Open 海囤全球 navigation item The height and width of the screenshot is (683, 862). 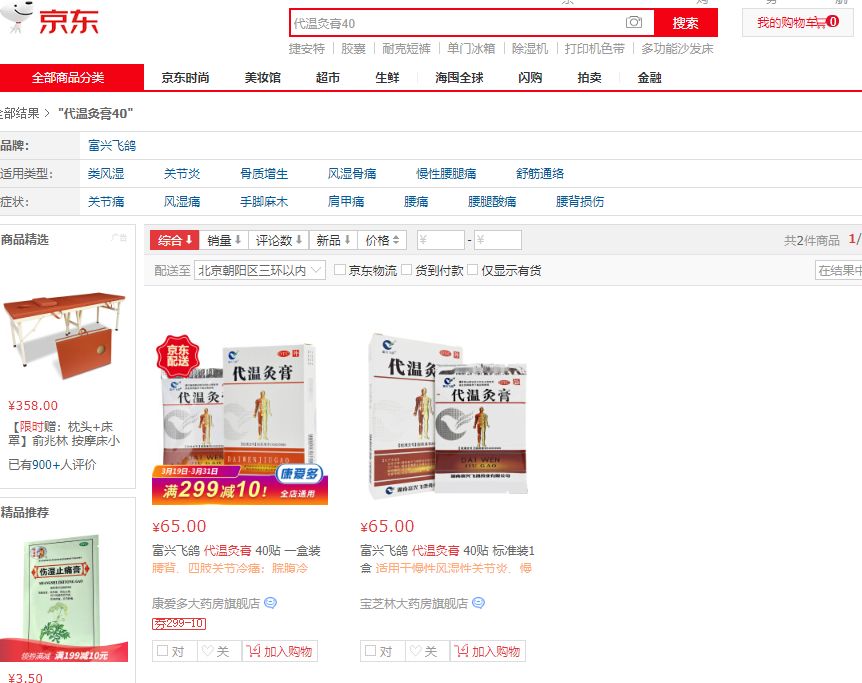pyautogui.click(x=459, y=78)
